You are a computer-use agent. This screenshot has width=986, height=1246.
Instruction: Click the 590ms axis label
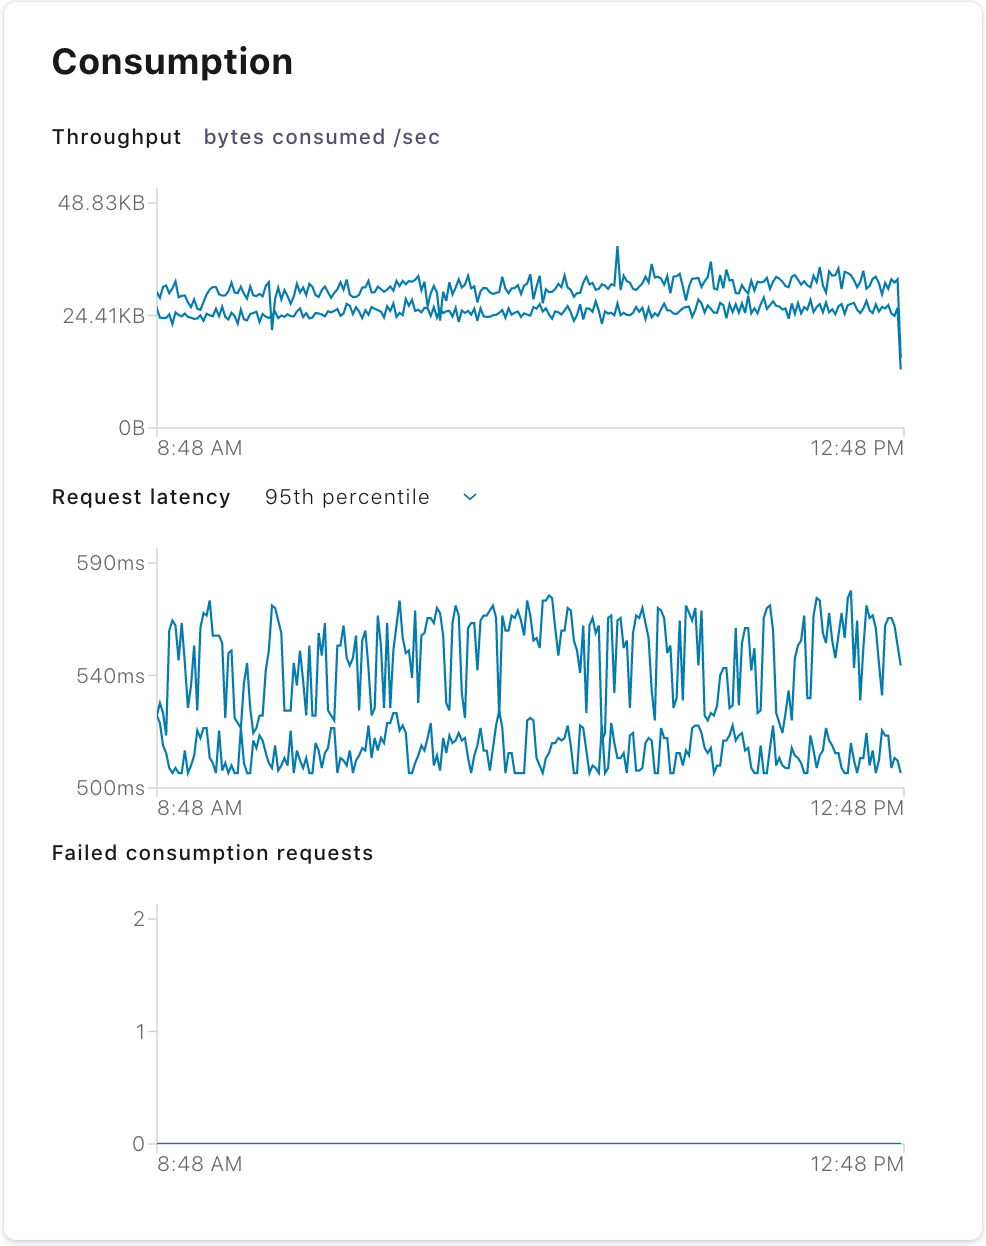[x=110, y=563]
